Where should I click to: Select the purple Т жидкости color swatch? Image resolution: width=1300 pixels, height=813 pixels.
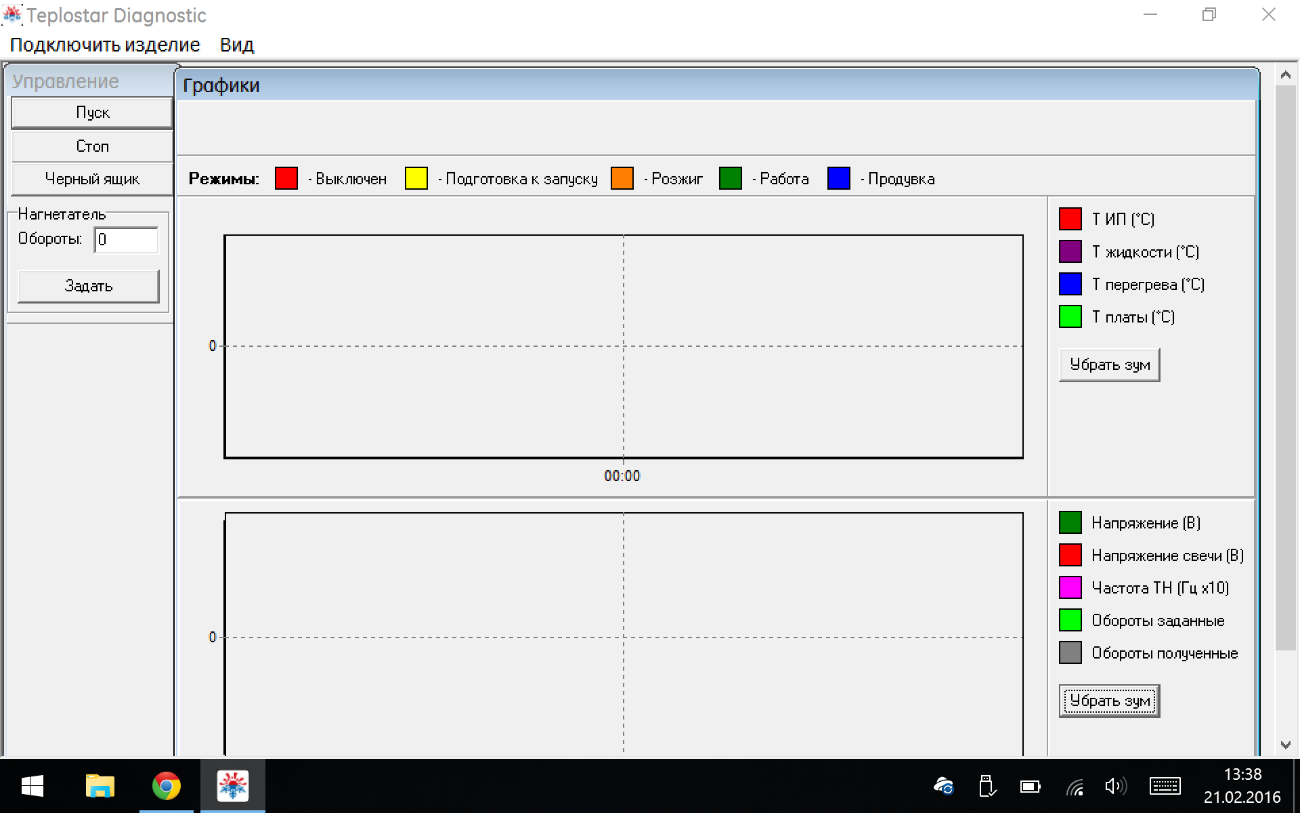1071,252
